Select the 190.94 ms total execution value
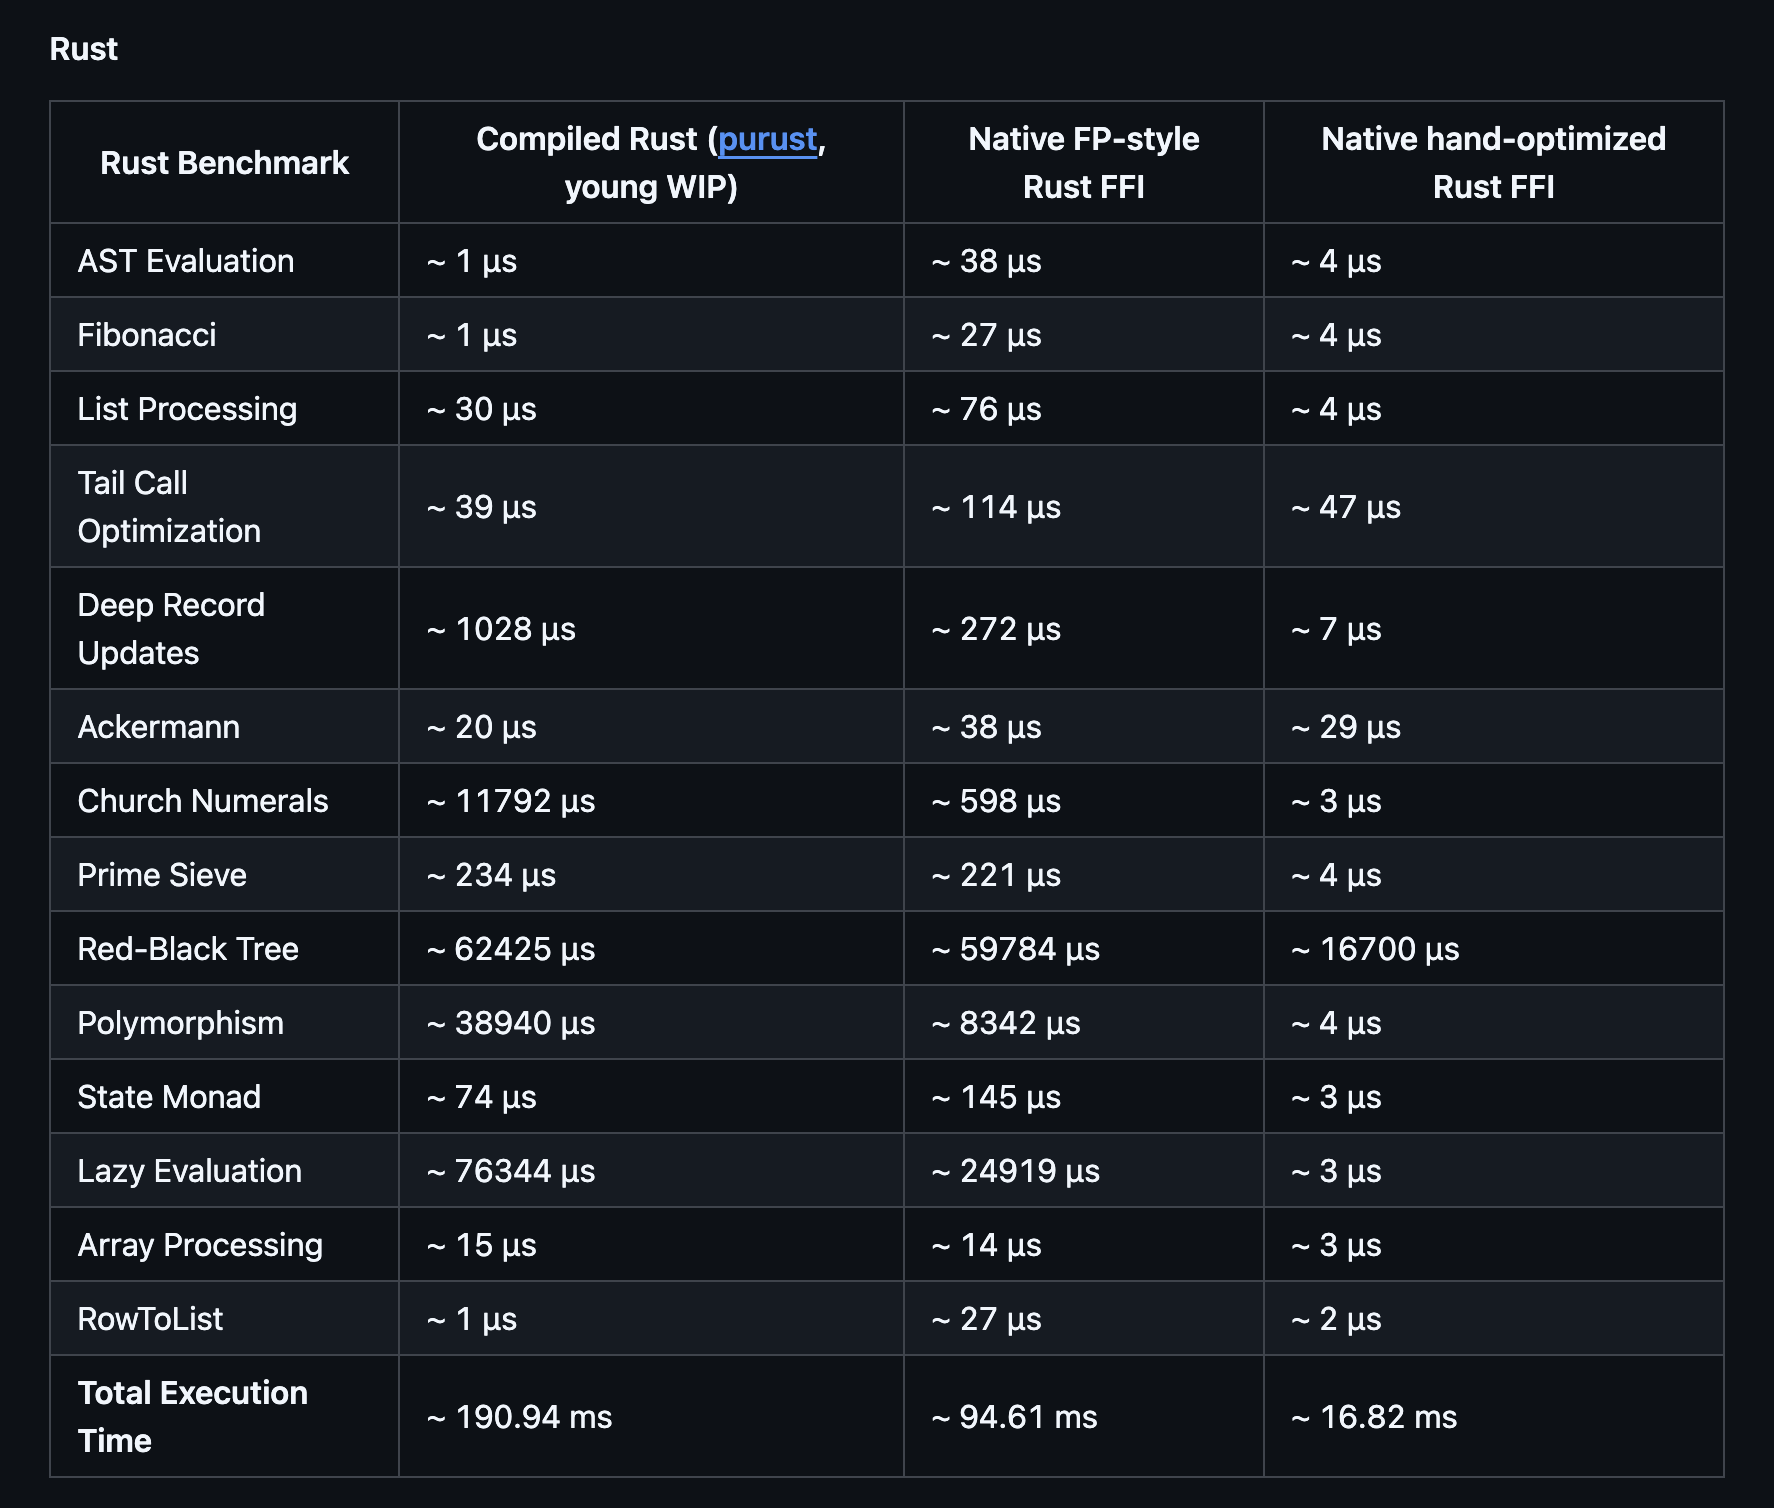Screen dimensions: 1774x1508 (x=519, y=1417)
